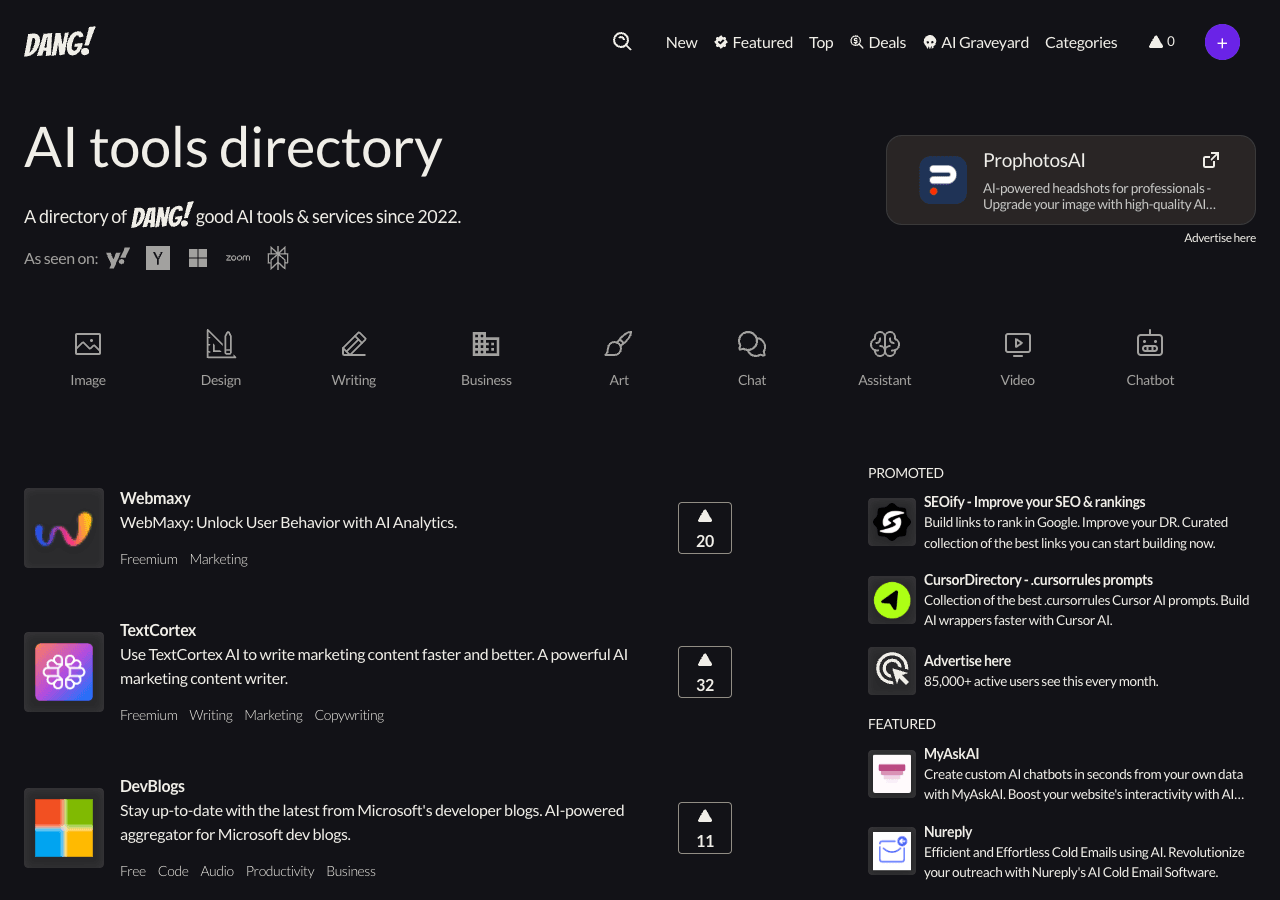Screen dimensions: 1280x900
Task: Select the Image category icon
Action: (x=88, y=344)
